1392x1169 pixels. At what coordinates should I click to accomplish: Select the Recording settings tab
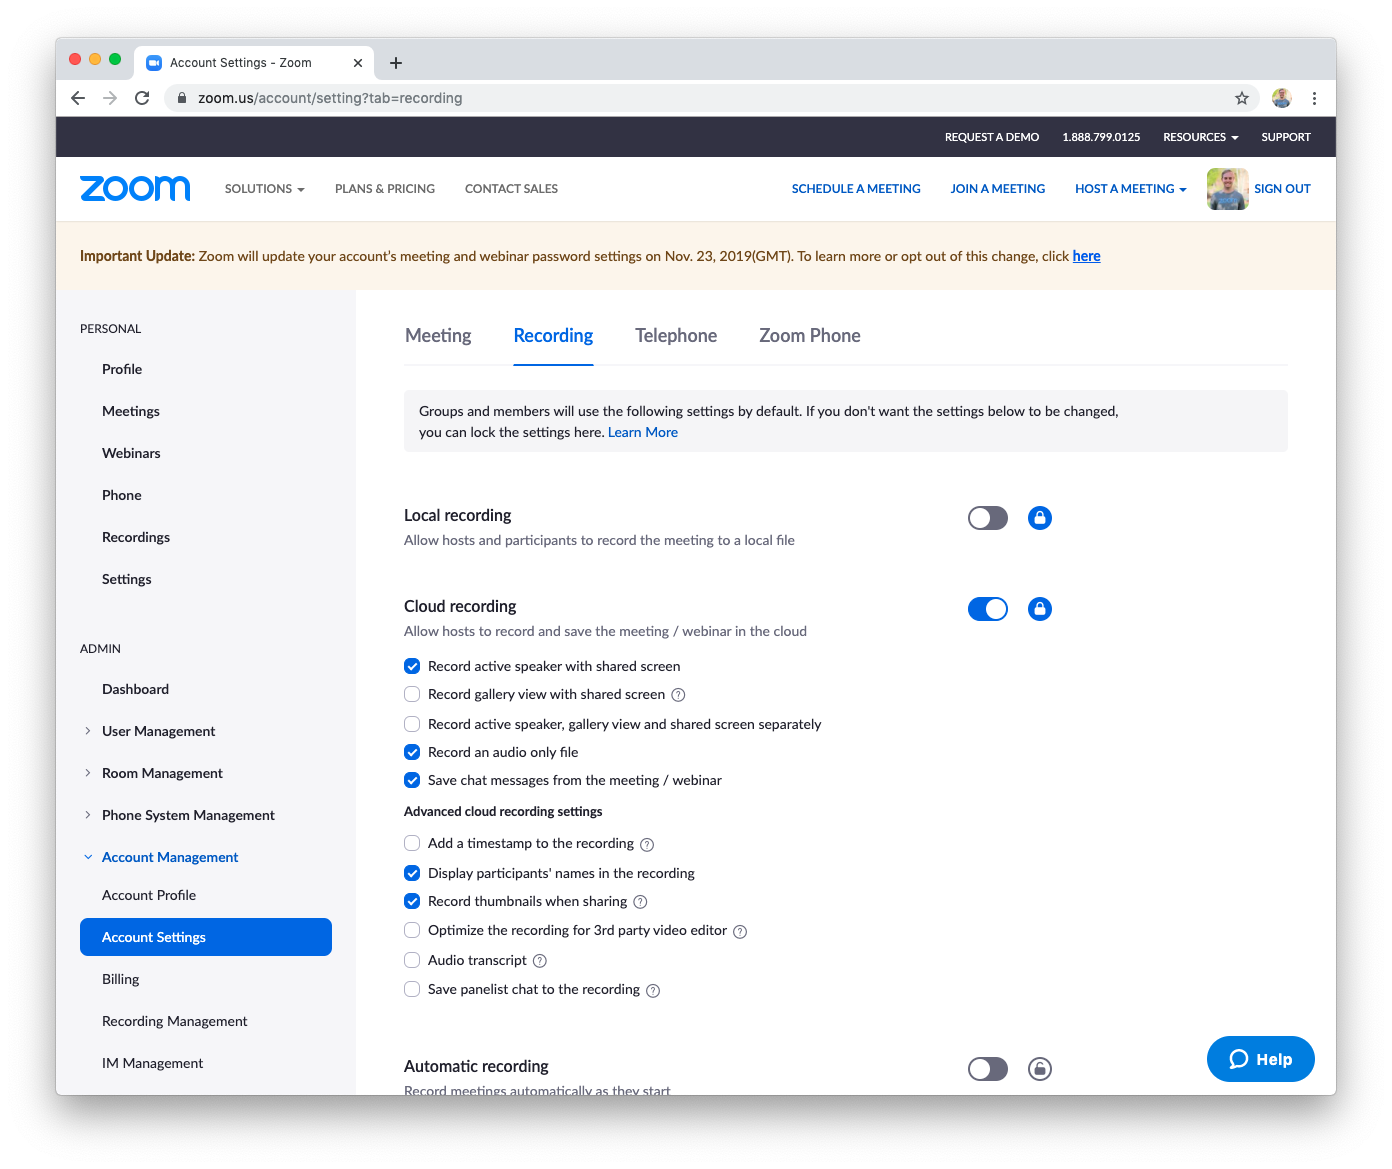[553, 336]
